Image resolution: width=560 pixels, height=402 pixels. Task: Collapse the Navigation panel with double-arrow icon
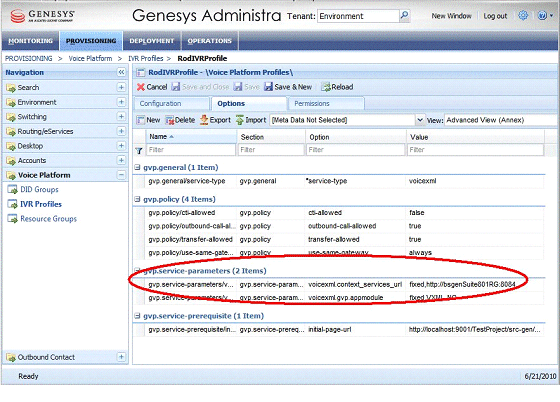[x=121, y=72]
